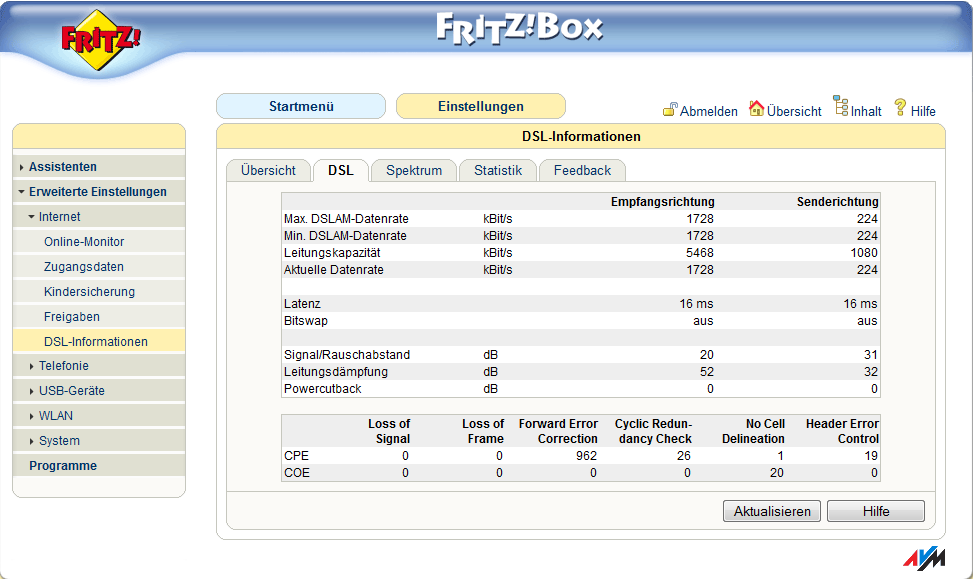Click the DSL-Informationen panel title

pyautogui.click(x=581, y=137)
